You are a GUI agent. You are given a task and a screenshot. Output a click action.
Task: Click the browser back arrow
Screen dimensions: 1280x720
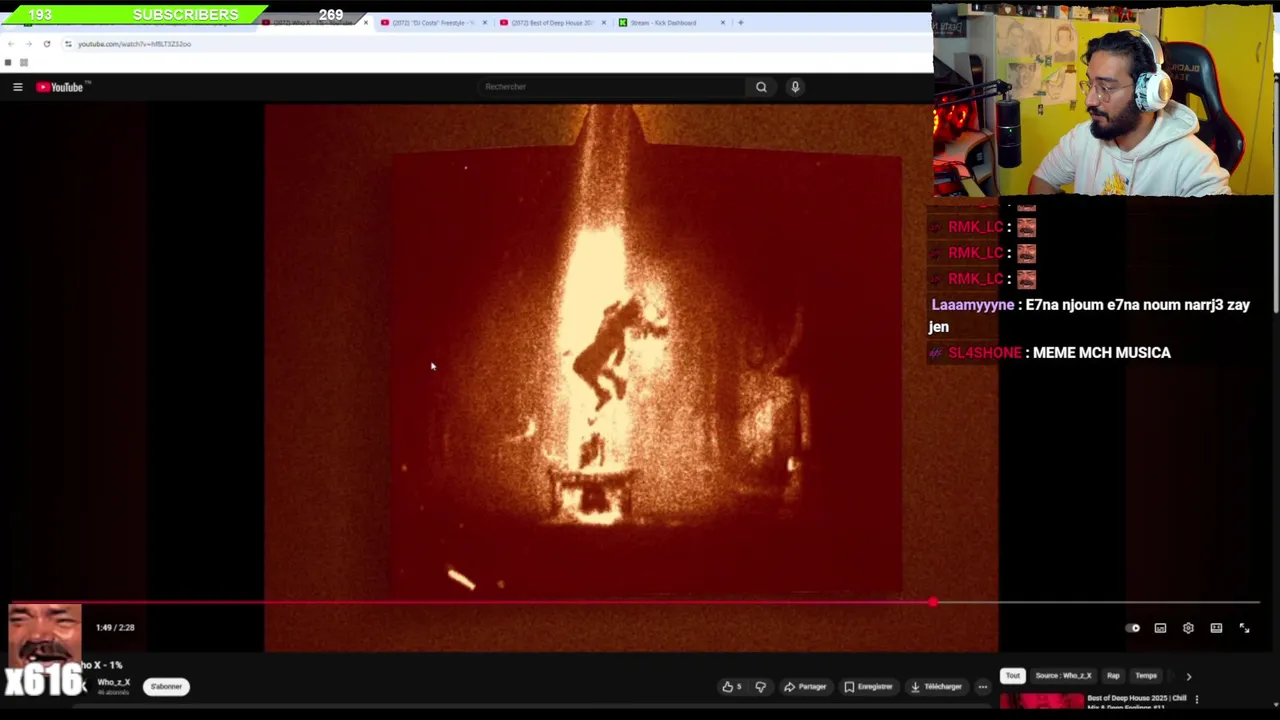(x=11, y=44)
